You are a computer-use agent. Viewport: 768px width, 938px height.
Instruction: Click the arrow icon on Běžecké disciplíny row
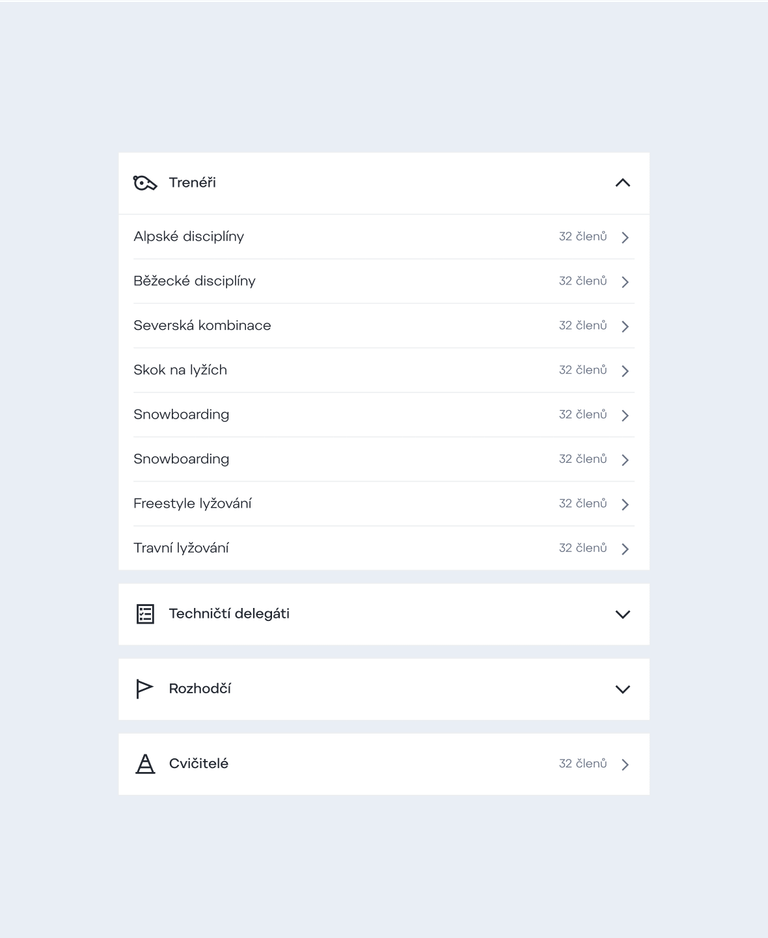pos(625,282)
